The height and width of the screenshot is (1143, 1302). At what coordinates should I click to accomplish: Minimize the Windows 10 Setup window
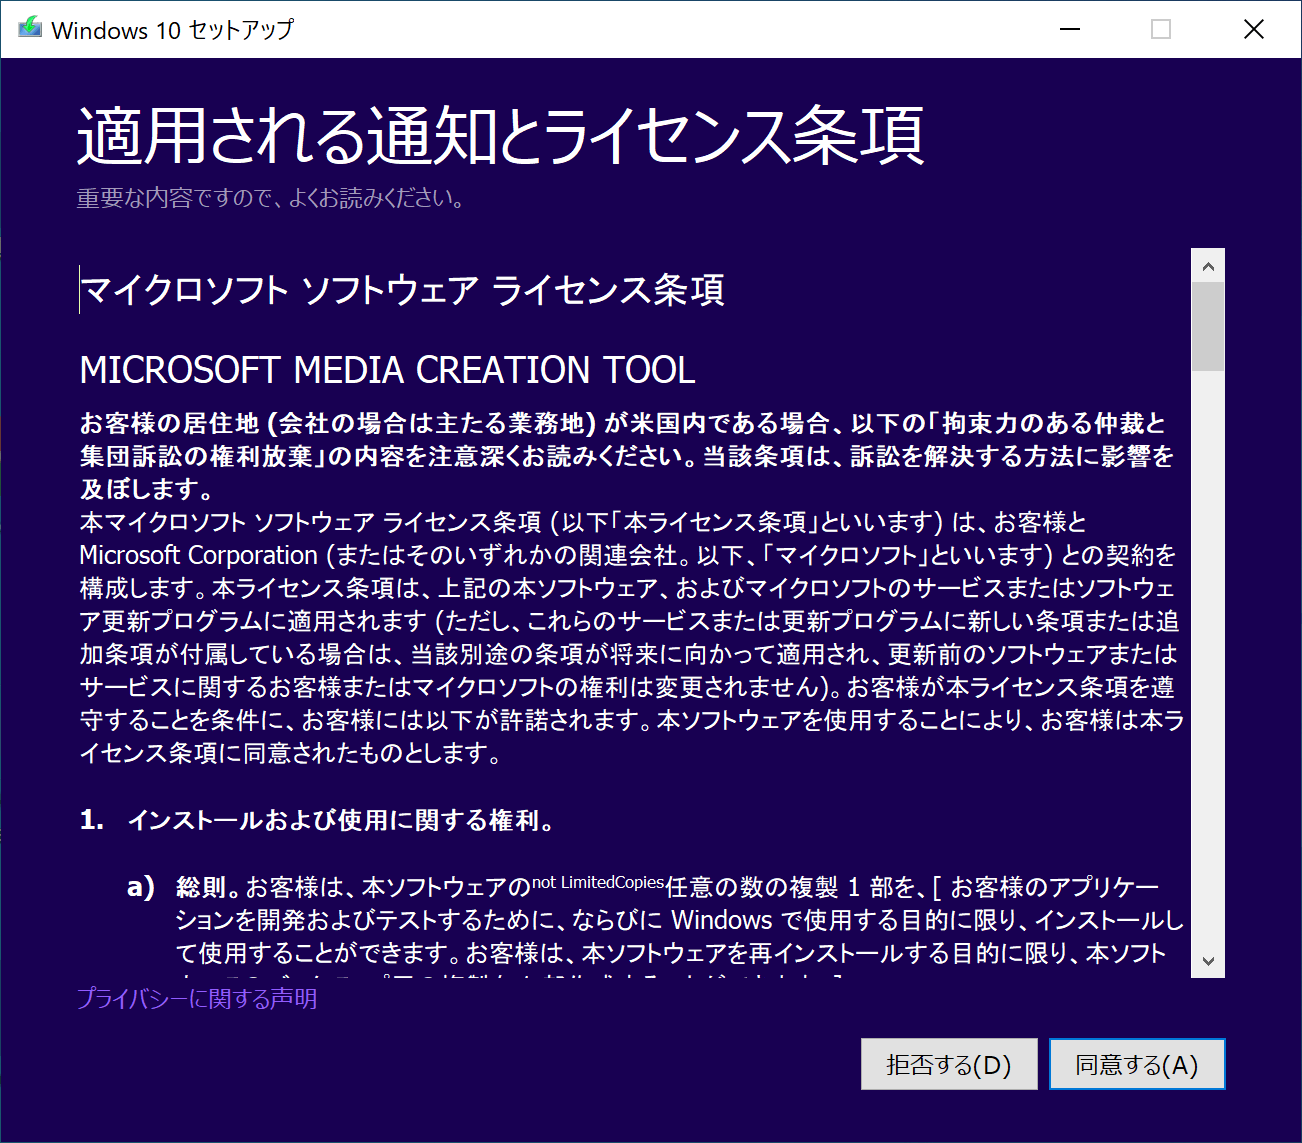pos(1070,29)
